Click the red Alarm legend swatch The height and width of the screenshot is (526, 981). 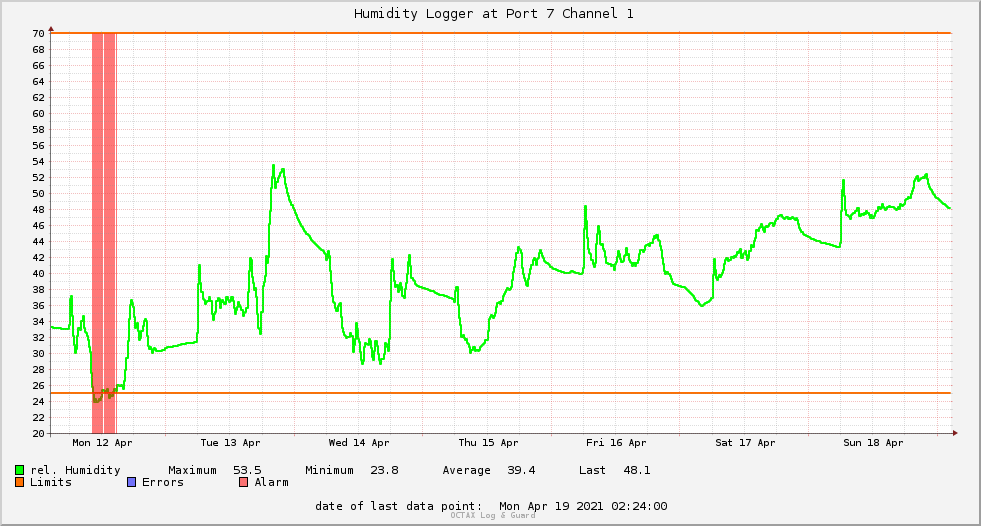243,482
